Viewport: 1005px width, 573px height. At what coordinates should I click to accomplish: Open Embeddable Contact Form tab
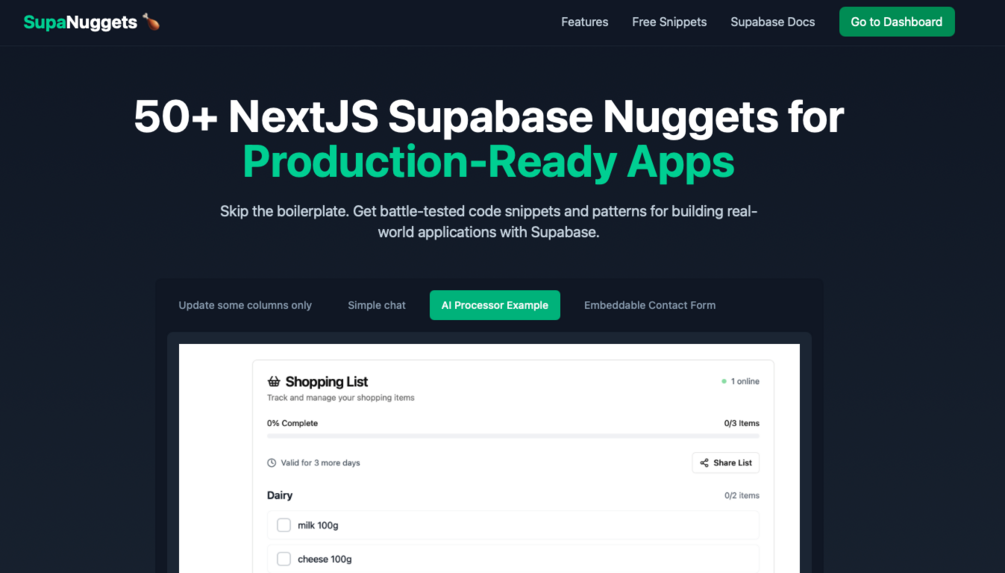649,305
